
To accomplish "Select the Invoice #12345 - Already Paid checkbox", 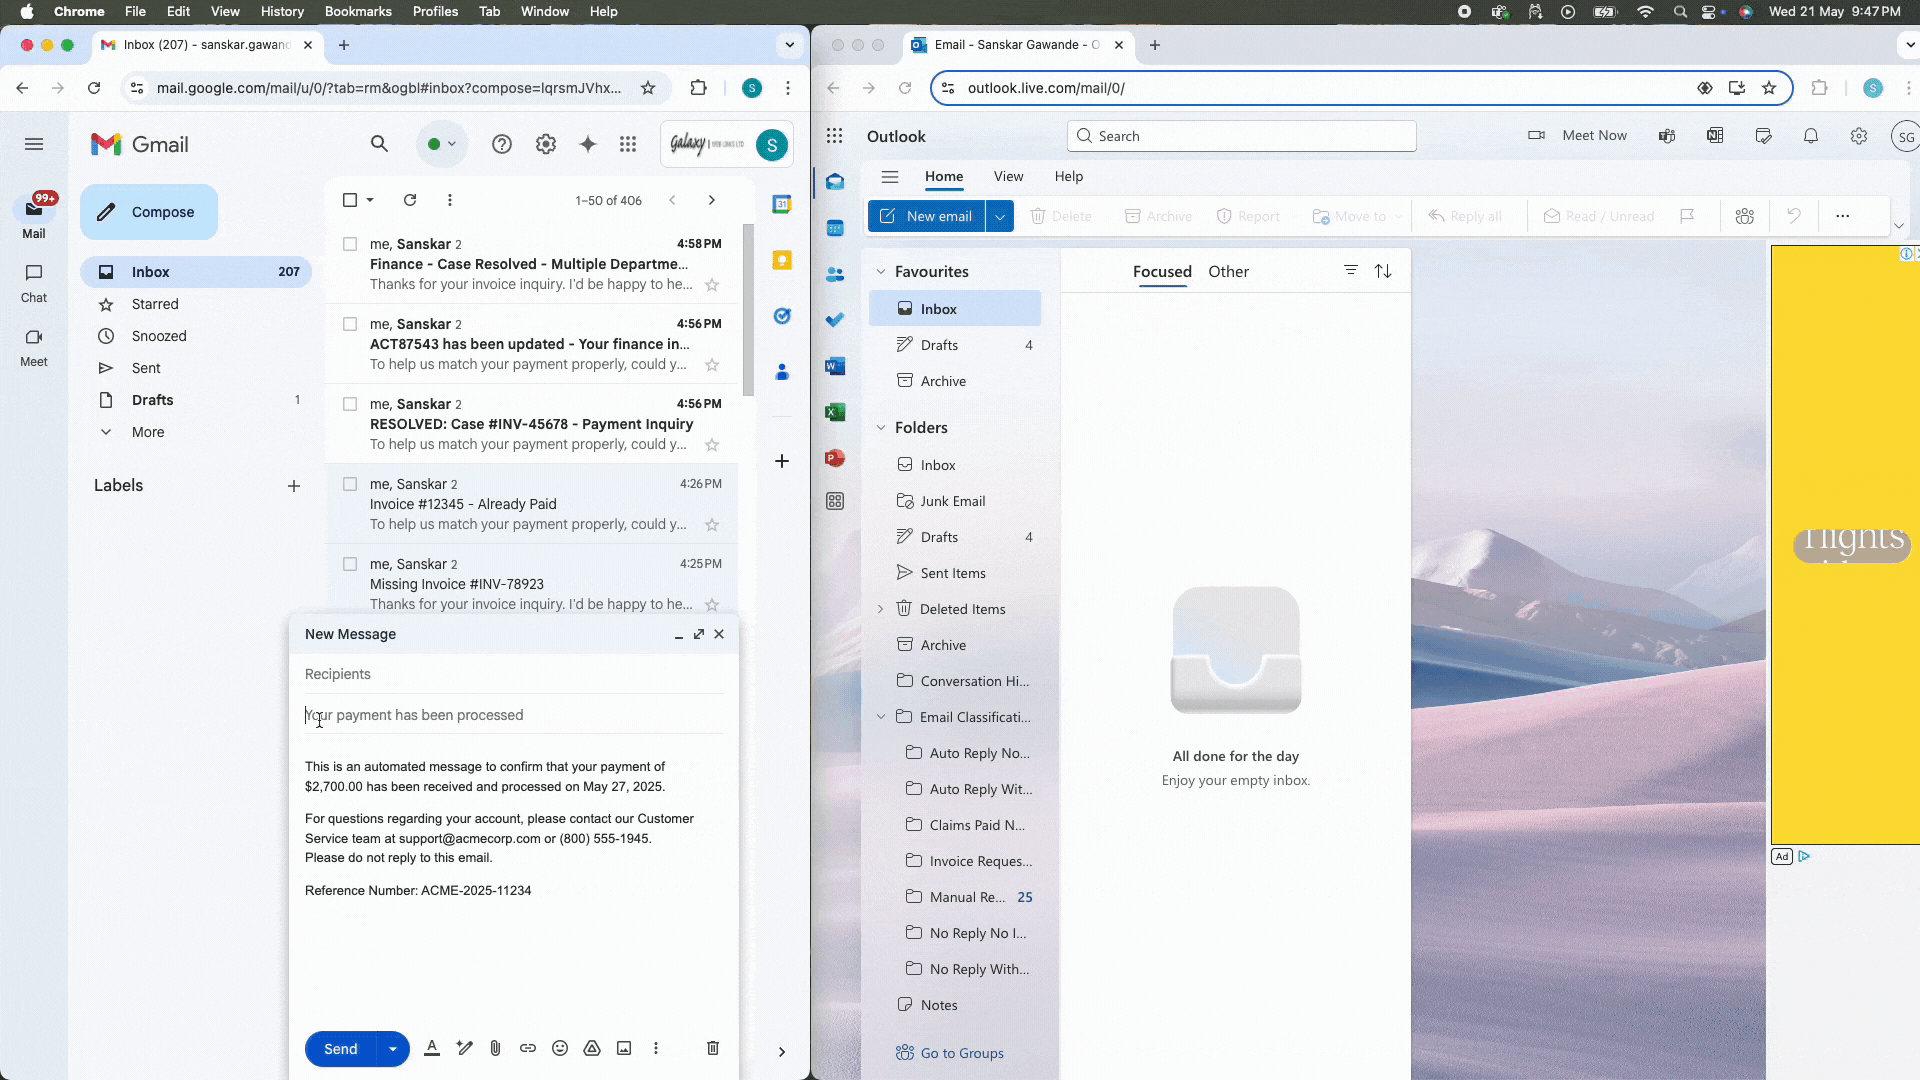I will tap(350, 484).
